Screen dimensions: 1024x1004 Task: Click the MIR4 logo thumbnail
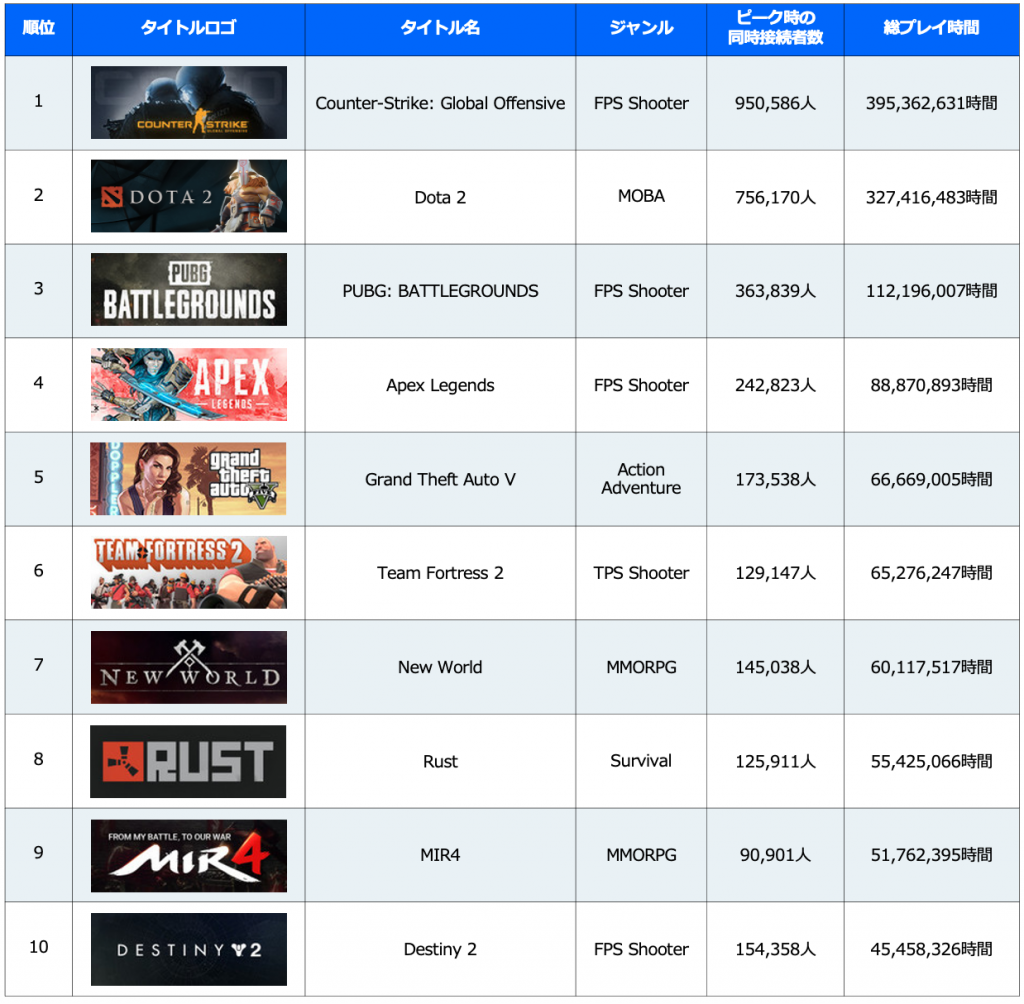pos(189,856)
